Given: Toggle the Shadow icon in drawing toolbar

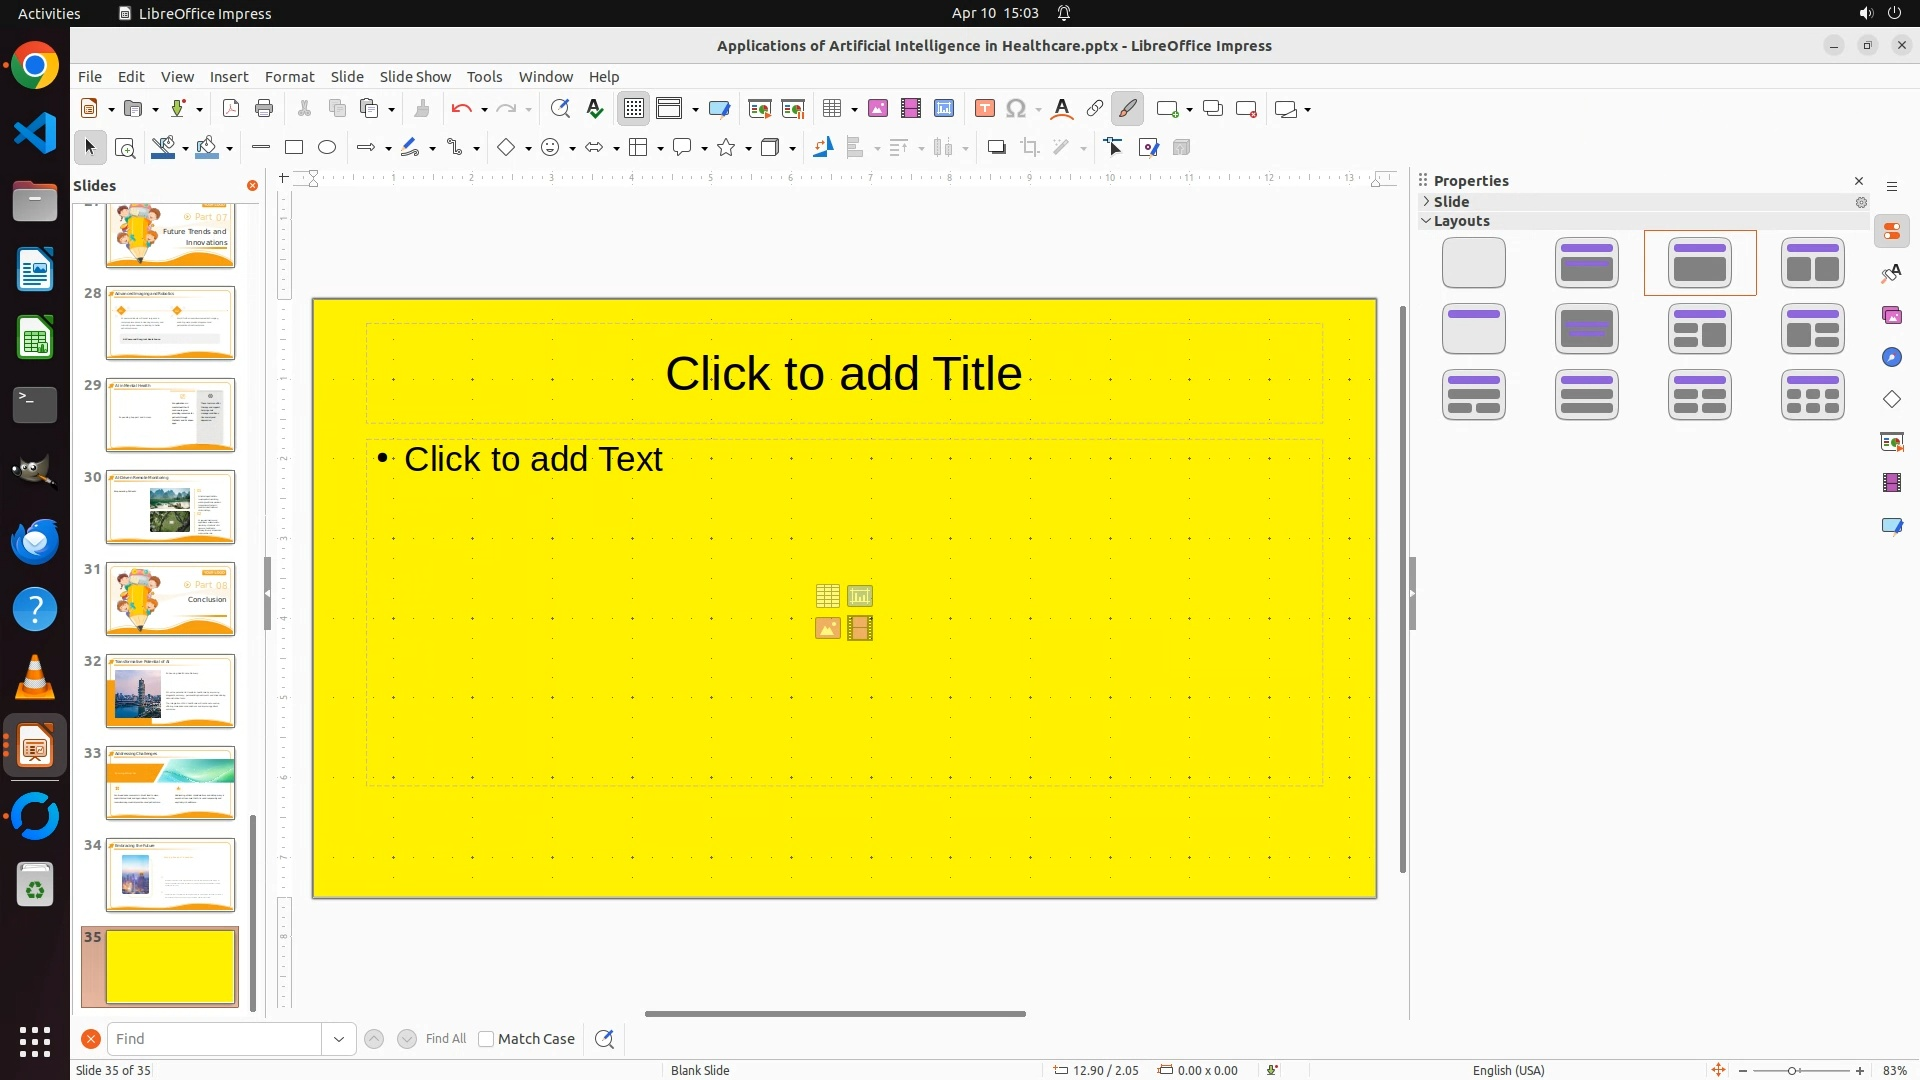Looking at the screenshot, I should (x=996, y=148).
